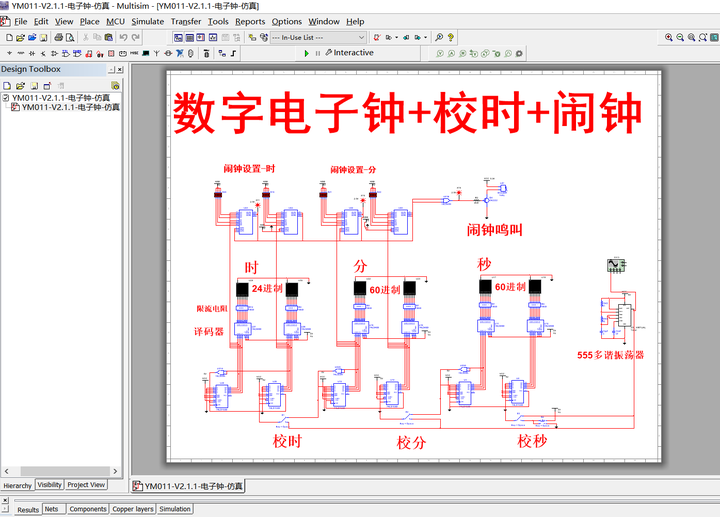Select the YM011-V2.1.1 document tab
Image resolution: width=720 pixels, height=517 pixels.
[188, 486]
